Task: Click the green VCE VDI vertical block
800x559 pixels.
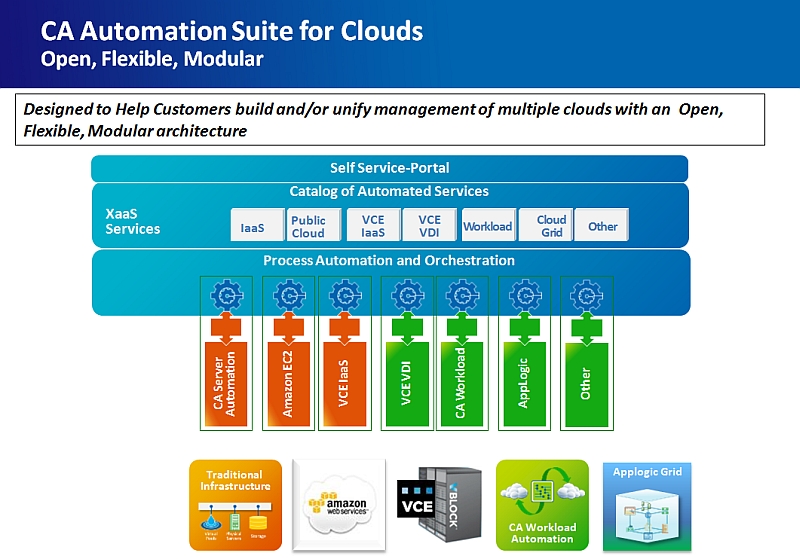Action: click(x=407, y=385)
